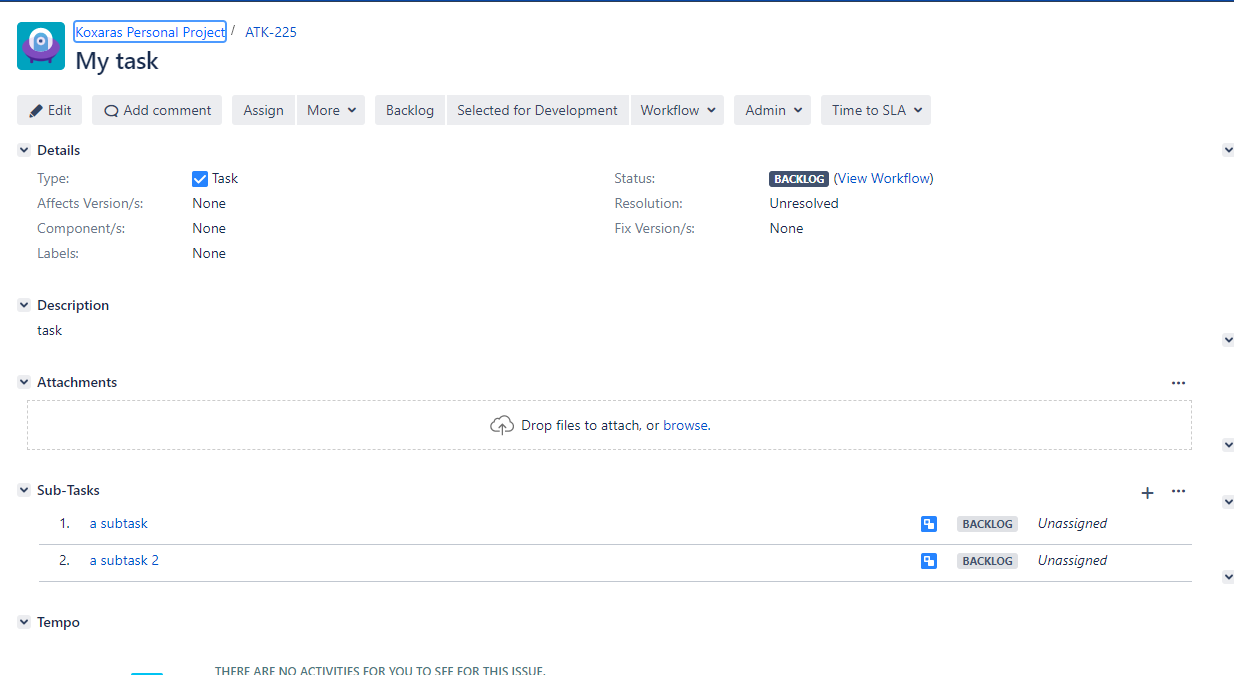Viewport: 1234px width, 675px height.
Task: Click the comment bubble icon beside Add comment
Action: 110,110
